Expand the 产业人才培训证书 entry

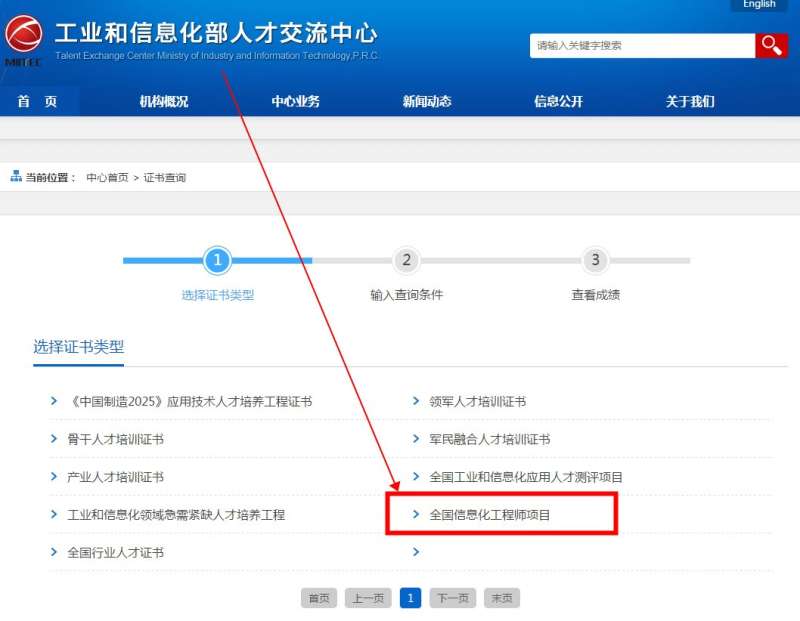[110, 476]
